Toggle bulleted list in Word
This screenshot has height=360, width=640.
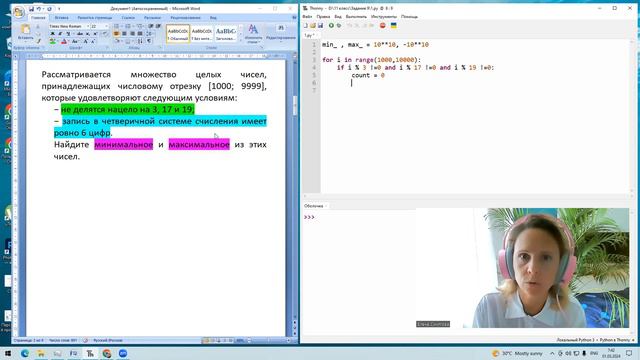point(116,26)
